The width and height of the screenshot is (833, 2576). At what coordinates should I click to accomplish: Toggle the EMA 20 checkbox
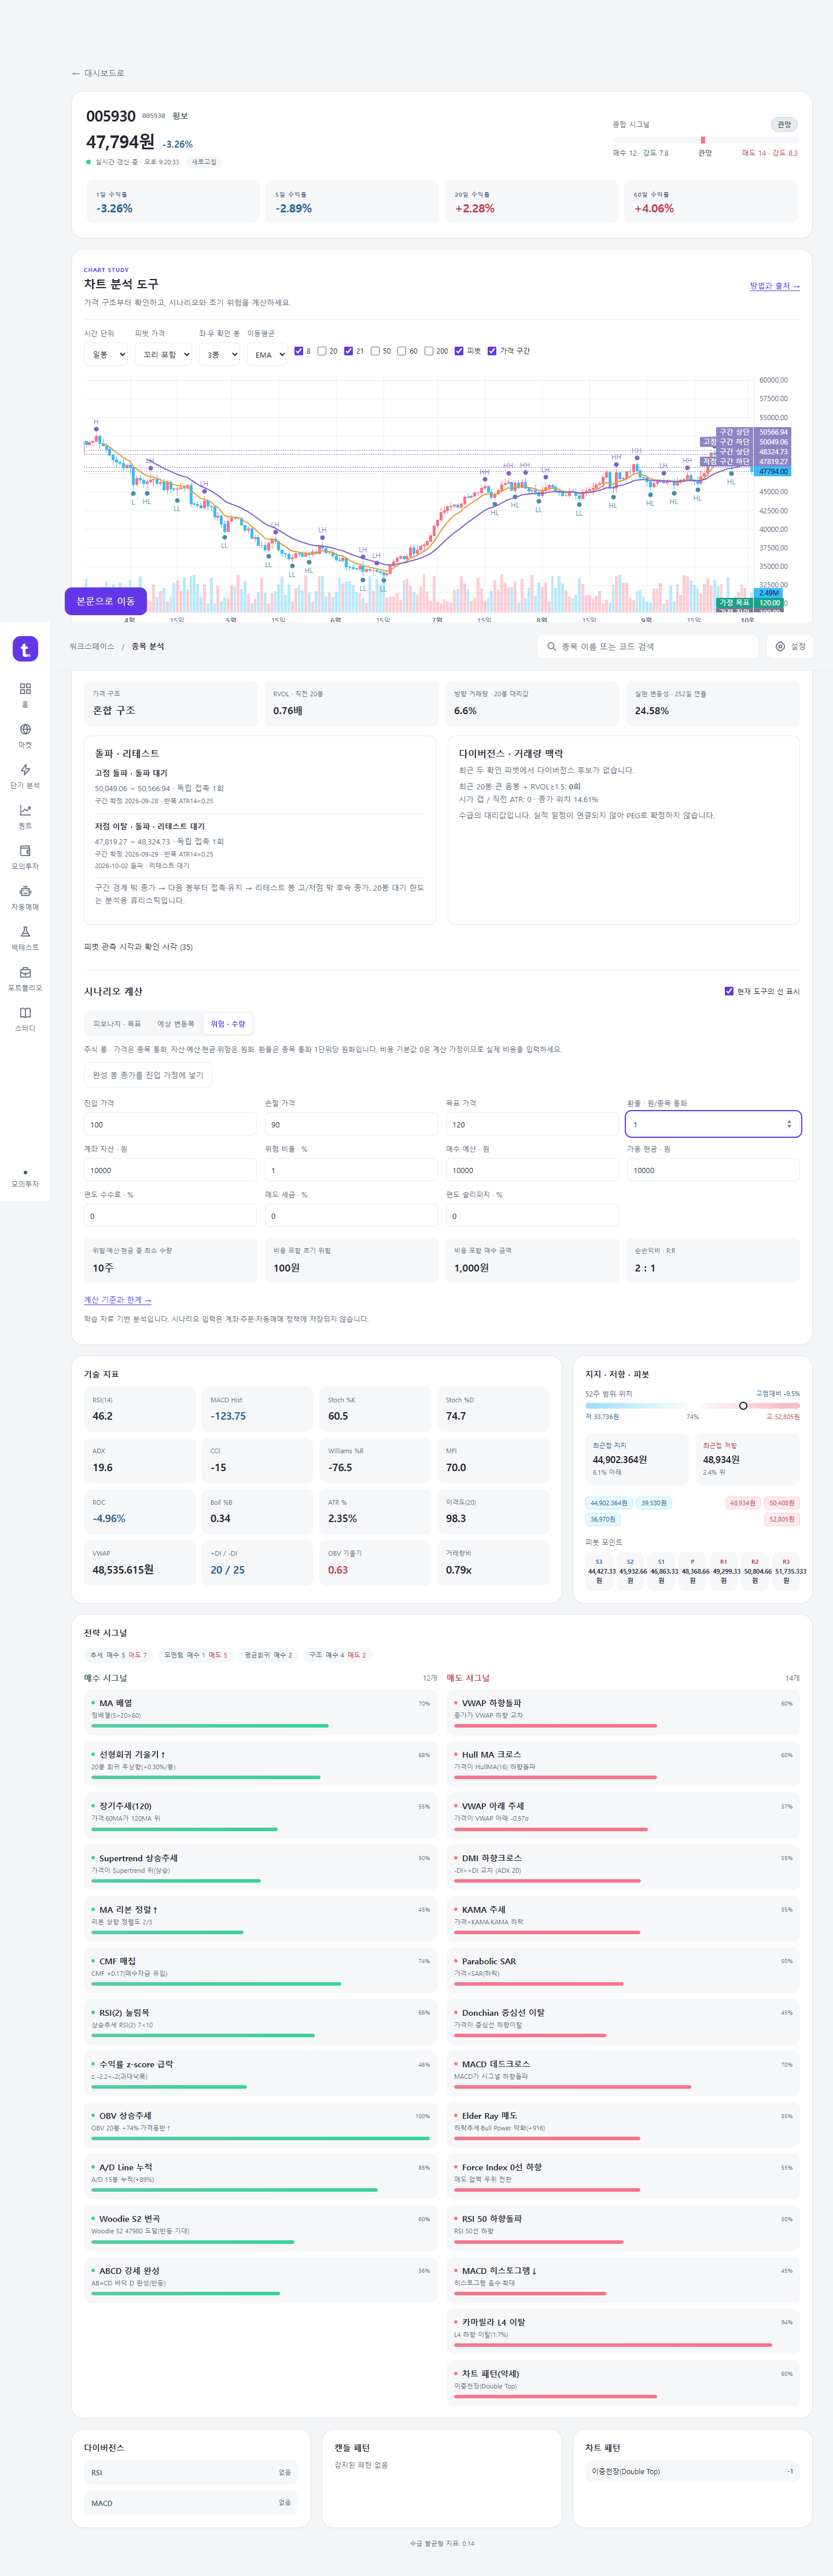tap(322, 351)
